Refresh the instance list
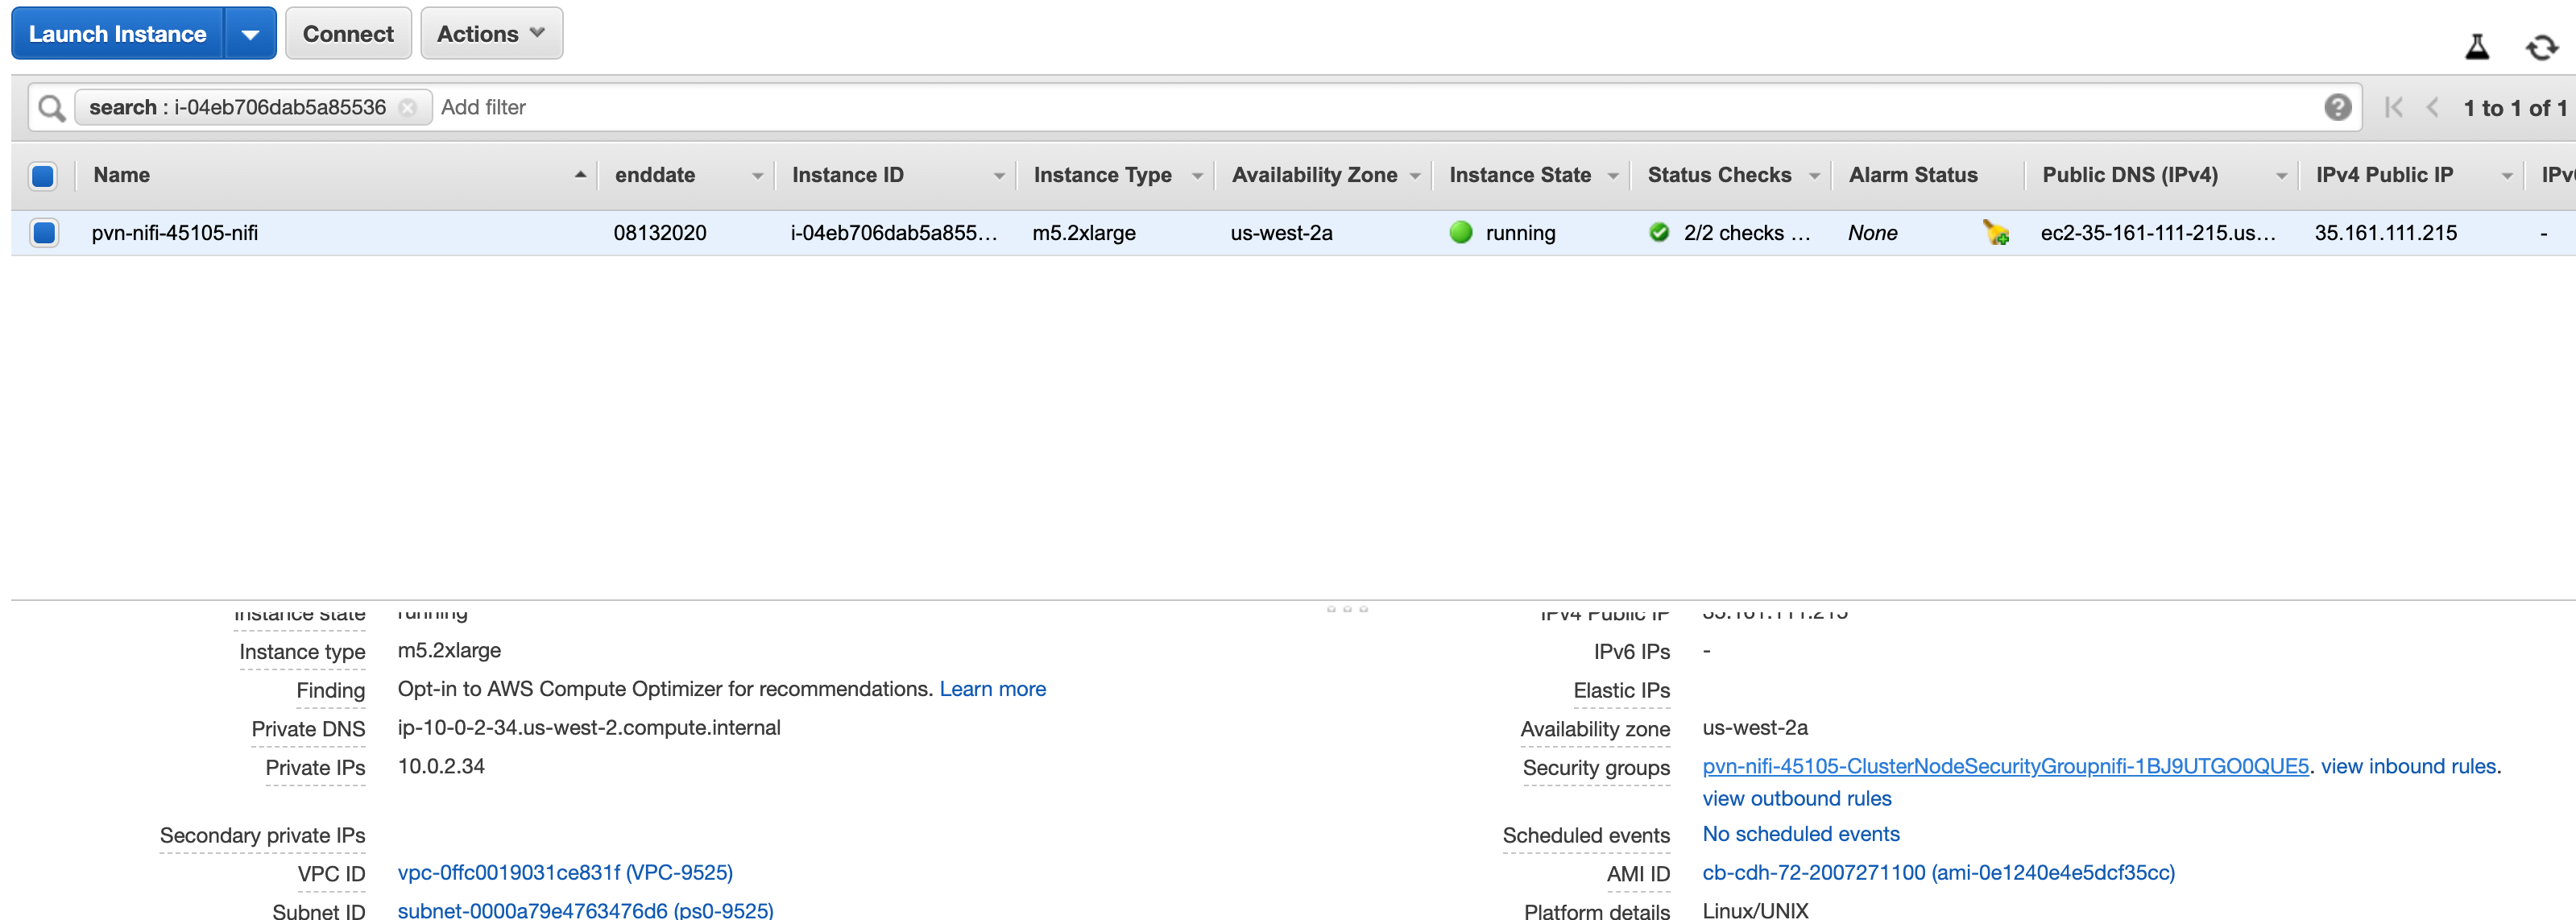2576x920 pixels. pos(2543,46)
